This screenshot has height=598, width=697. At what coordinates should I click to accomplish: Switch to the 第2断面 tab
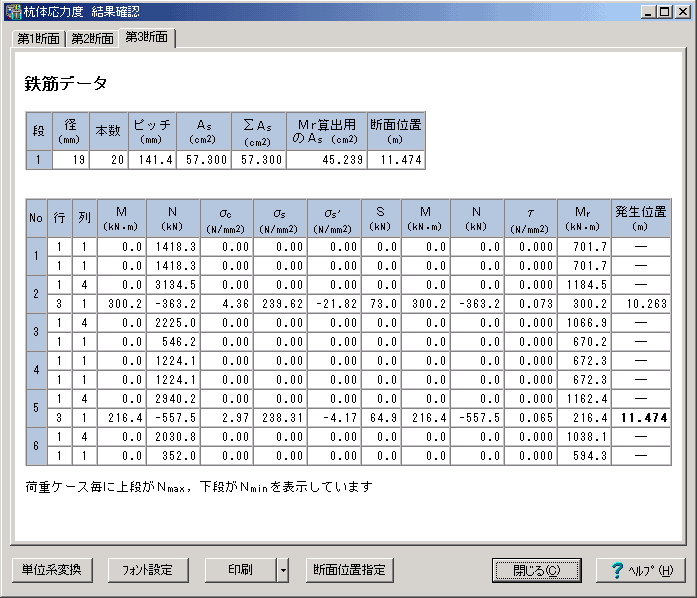tap(92, 39)
